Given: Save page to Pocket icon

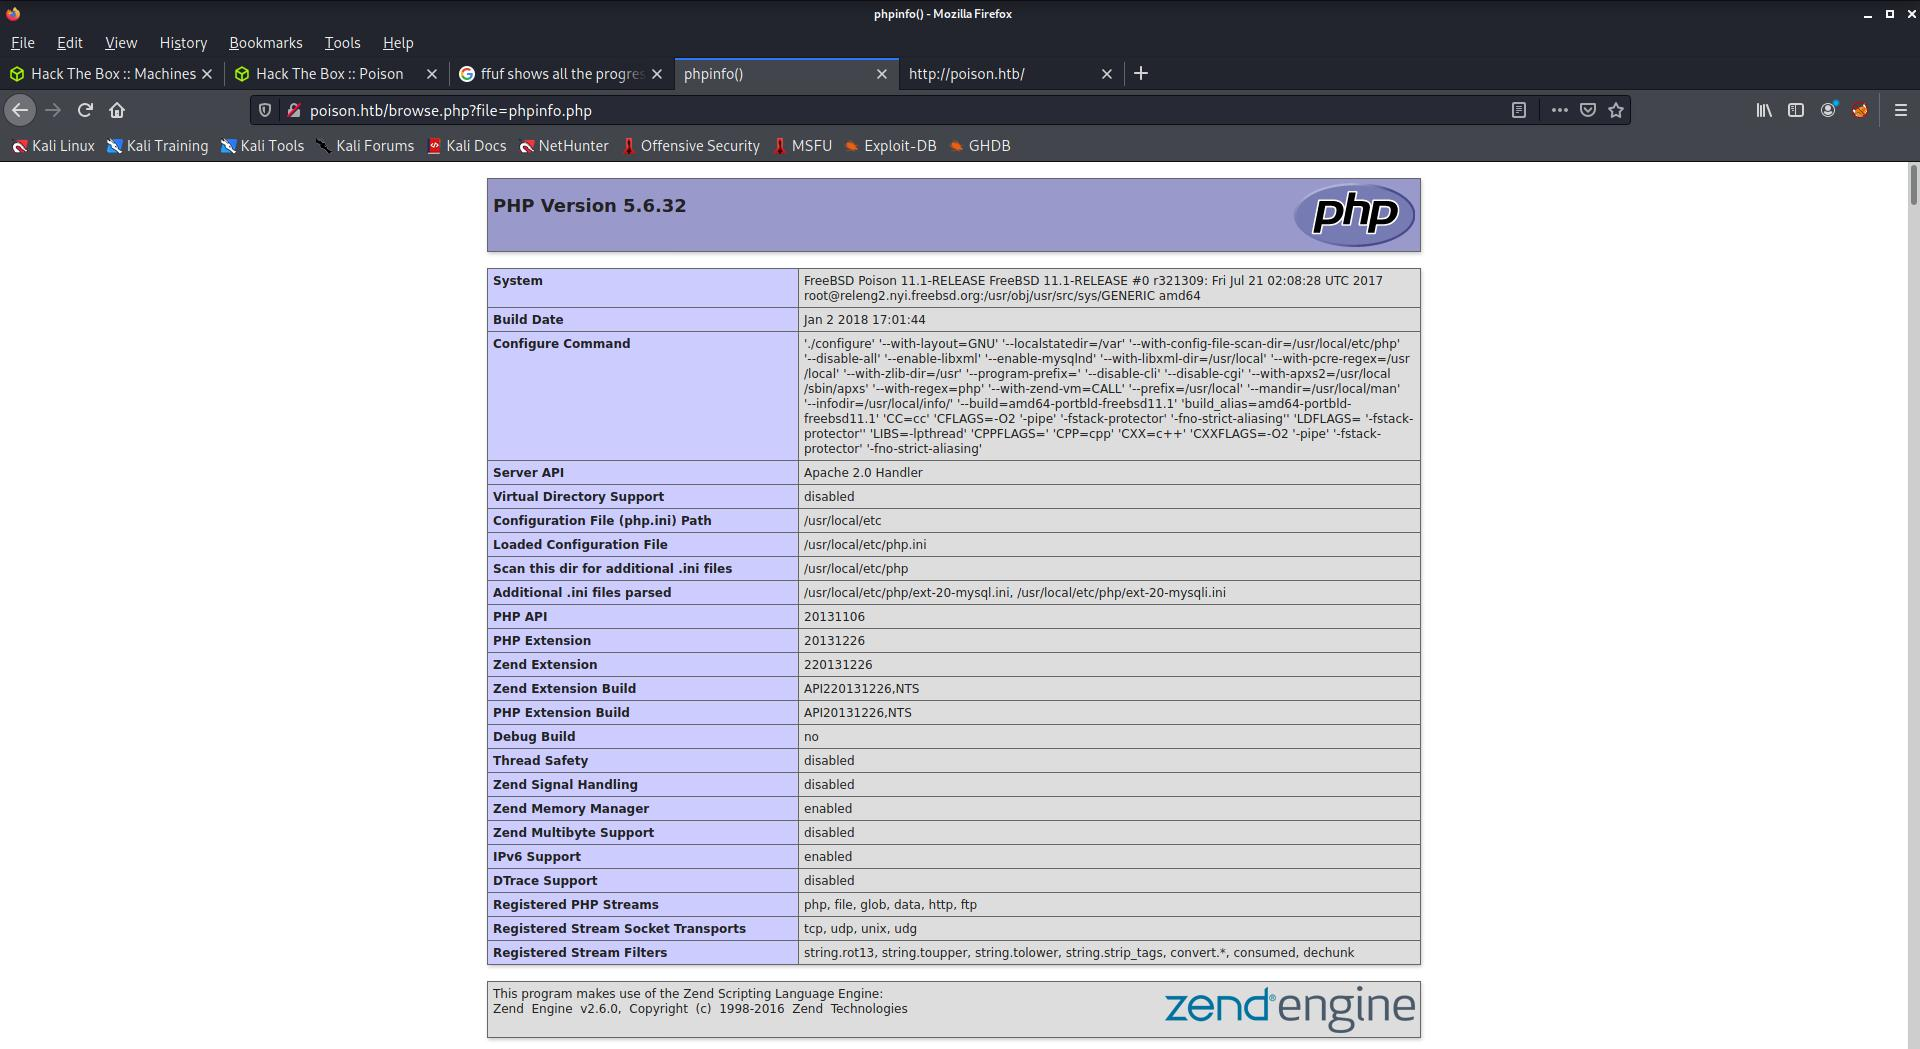Looking at the screenshot, I should click(1587, 110).
